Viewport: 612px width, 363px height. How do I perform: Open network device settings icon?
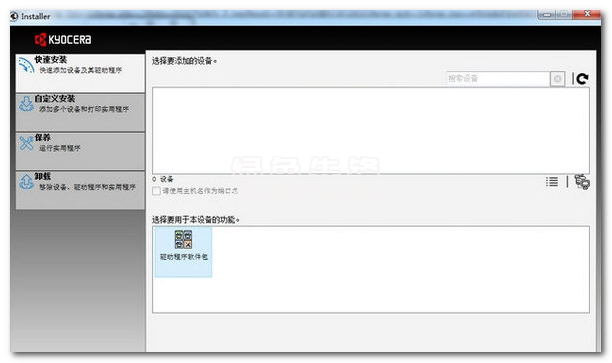(x=582, y=182)
